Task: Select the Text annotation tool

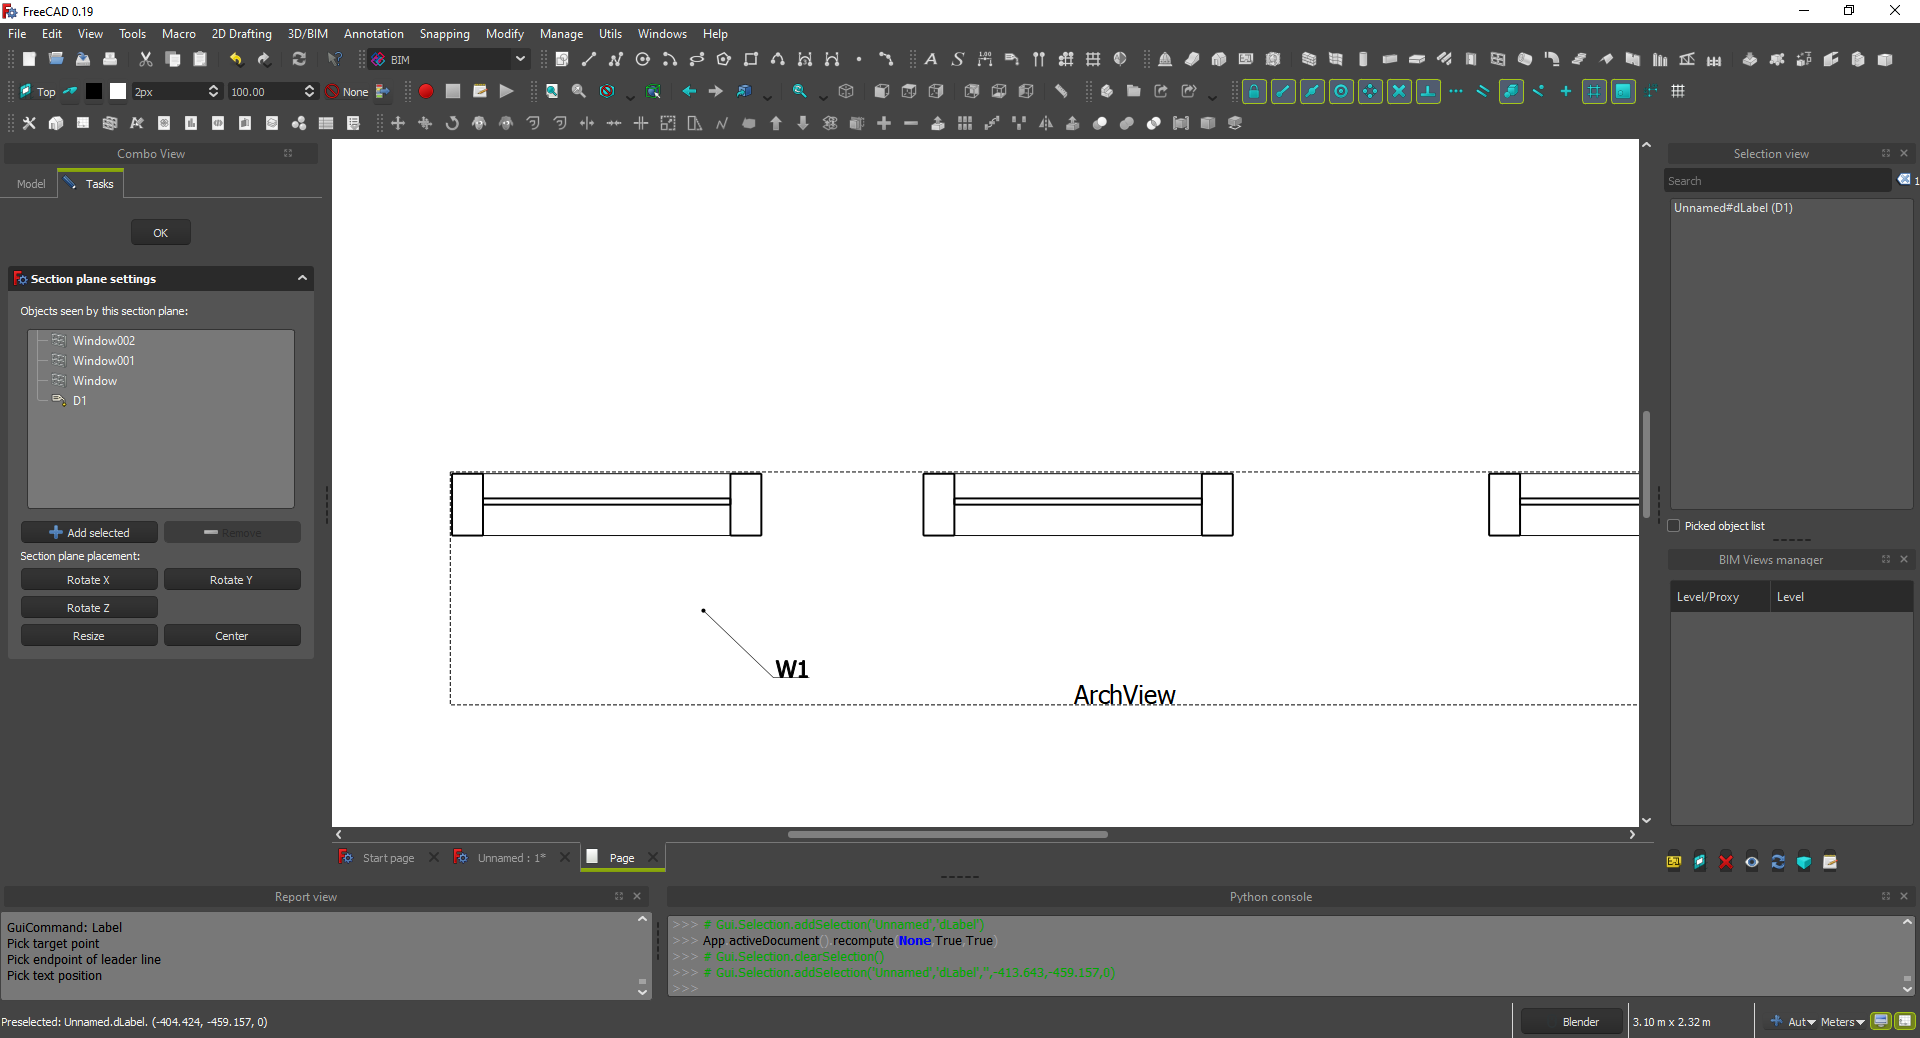Action: [930, 60]
